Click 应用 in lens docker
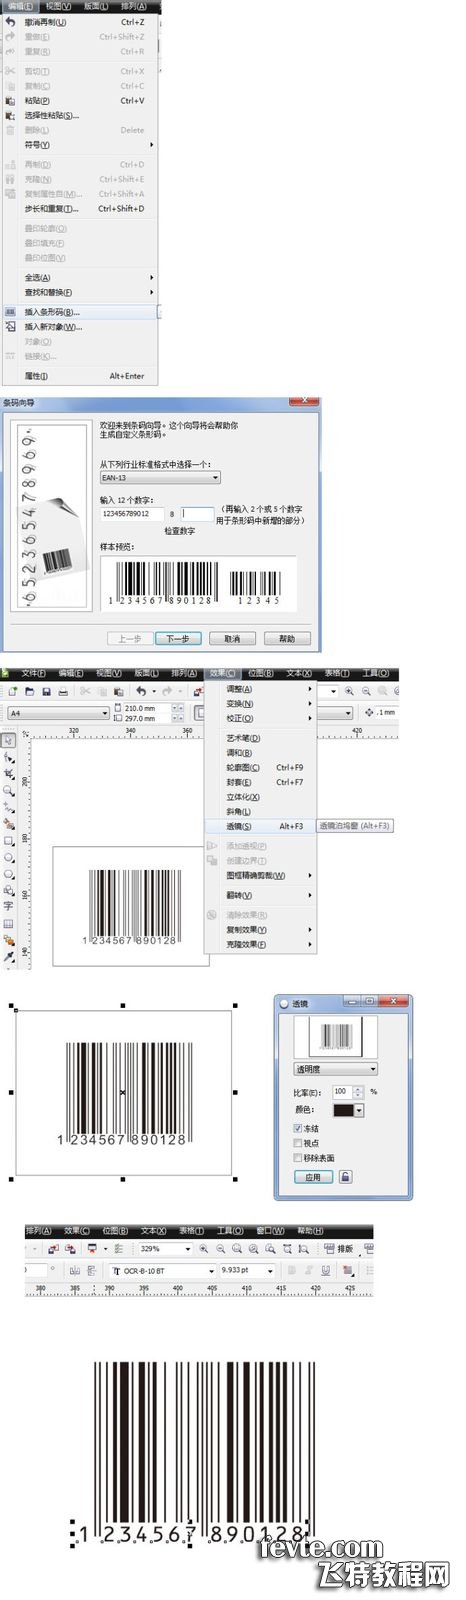This screenshot has width=466, height=1600. click(x=313, y=1177)
